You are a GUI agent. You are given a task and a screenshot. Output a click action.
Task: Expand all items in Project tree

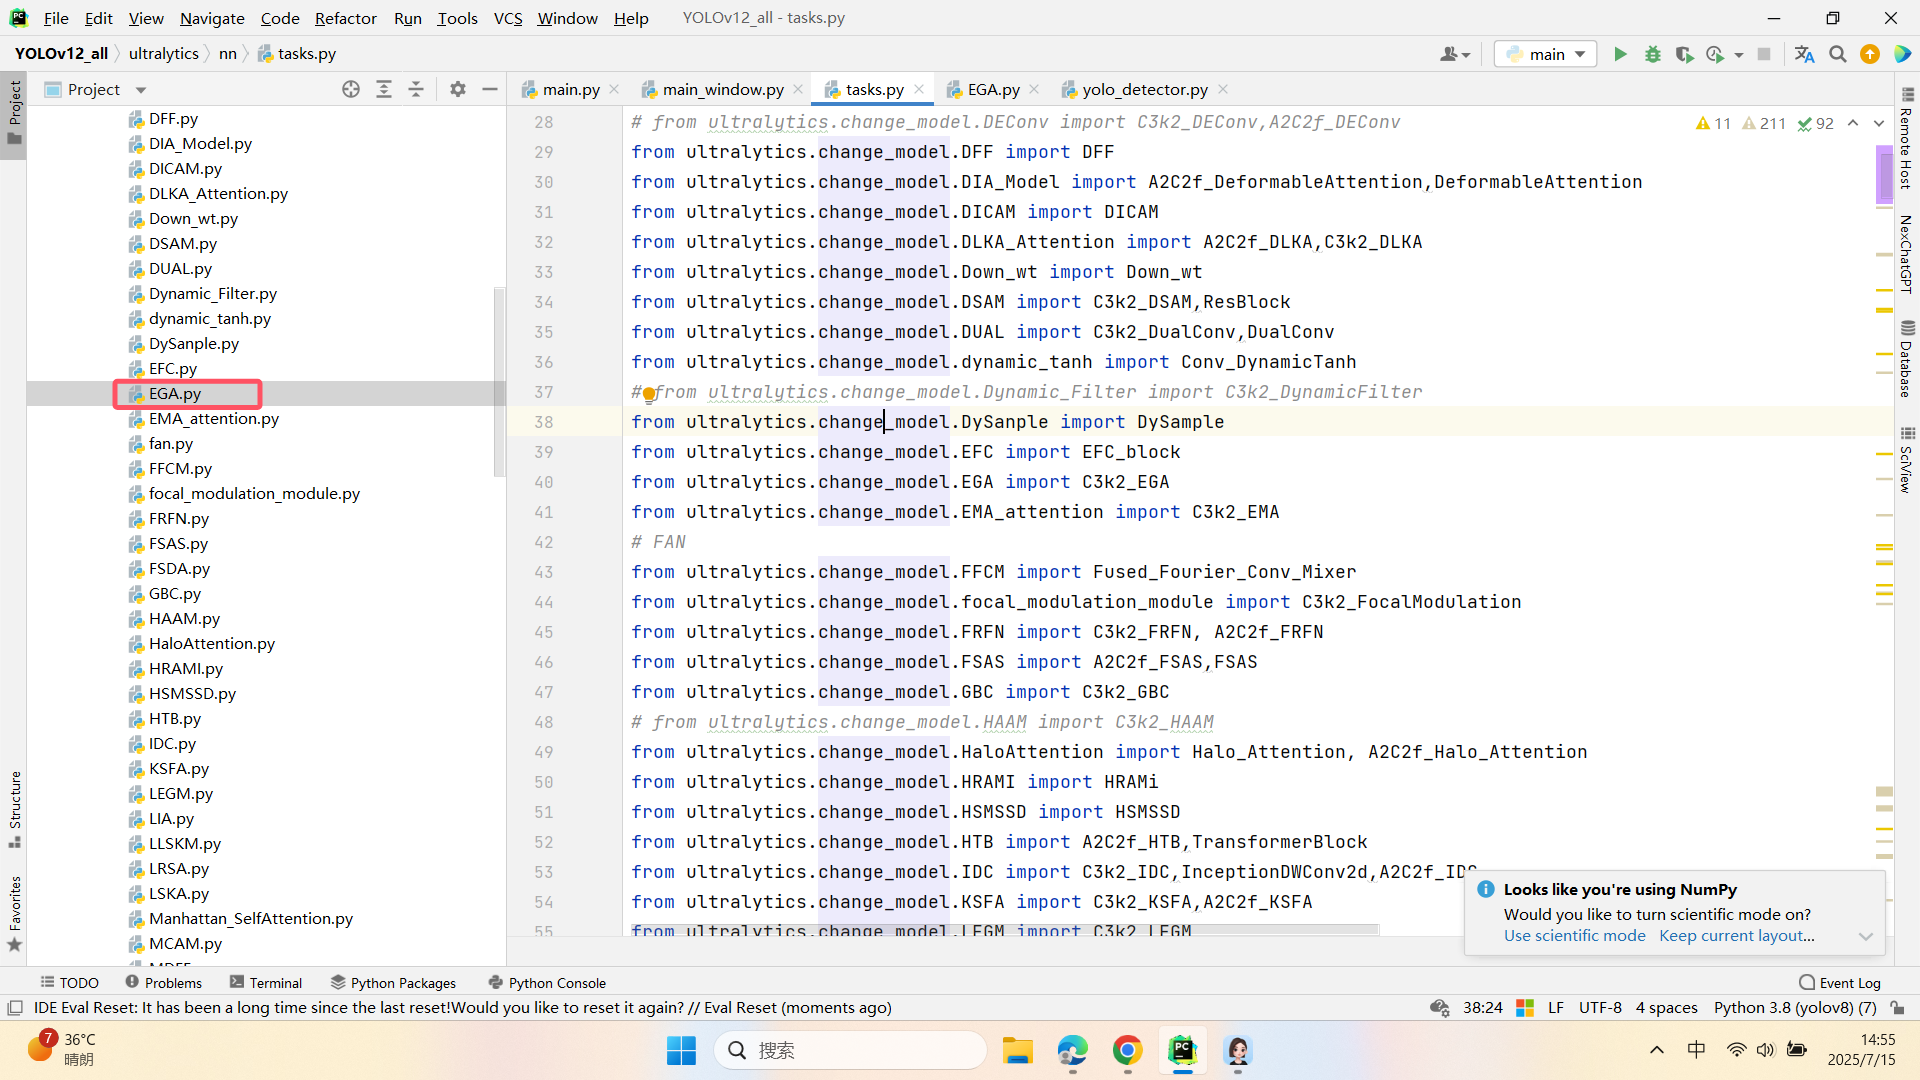(384, 89)
